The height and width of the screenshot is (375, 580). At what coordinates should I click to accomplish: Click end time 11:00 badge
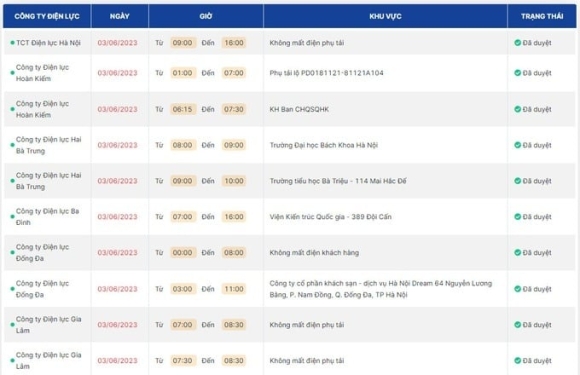[234, 289]
